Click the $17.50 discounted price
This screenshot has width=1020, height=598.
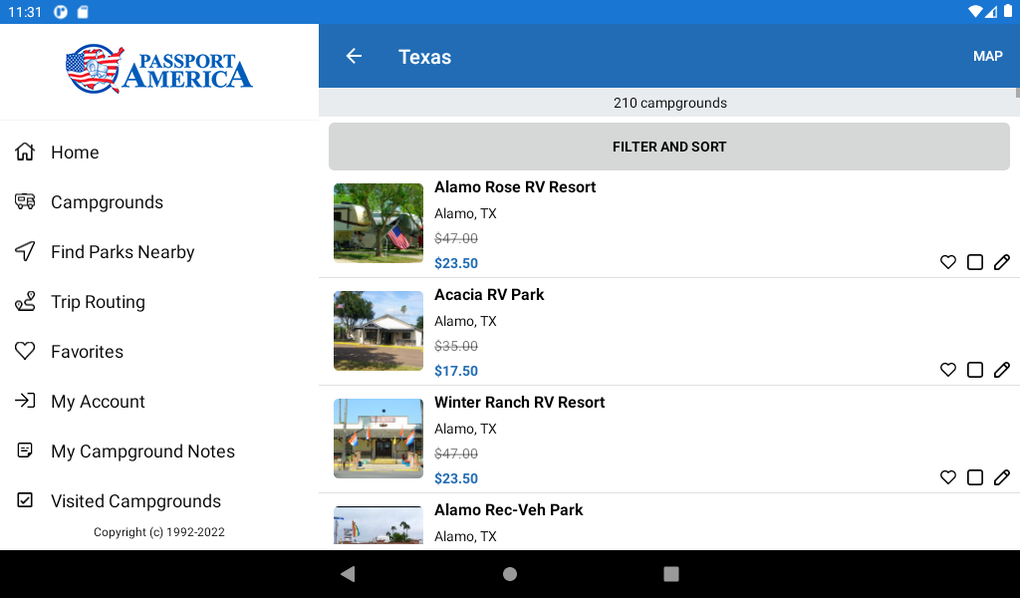coord(456,371)
